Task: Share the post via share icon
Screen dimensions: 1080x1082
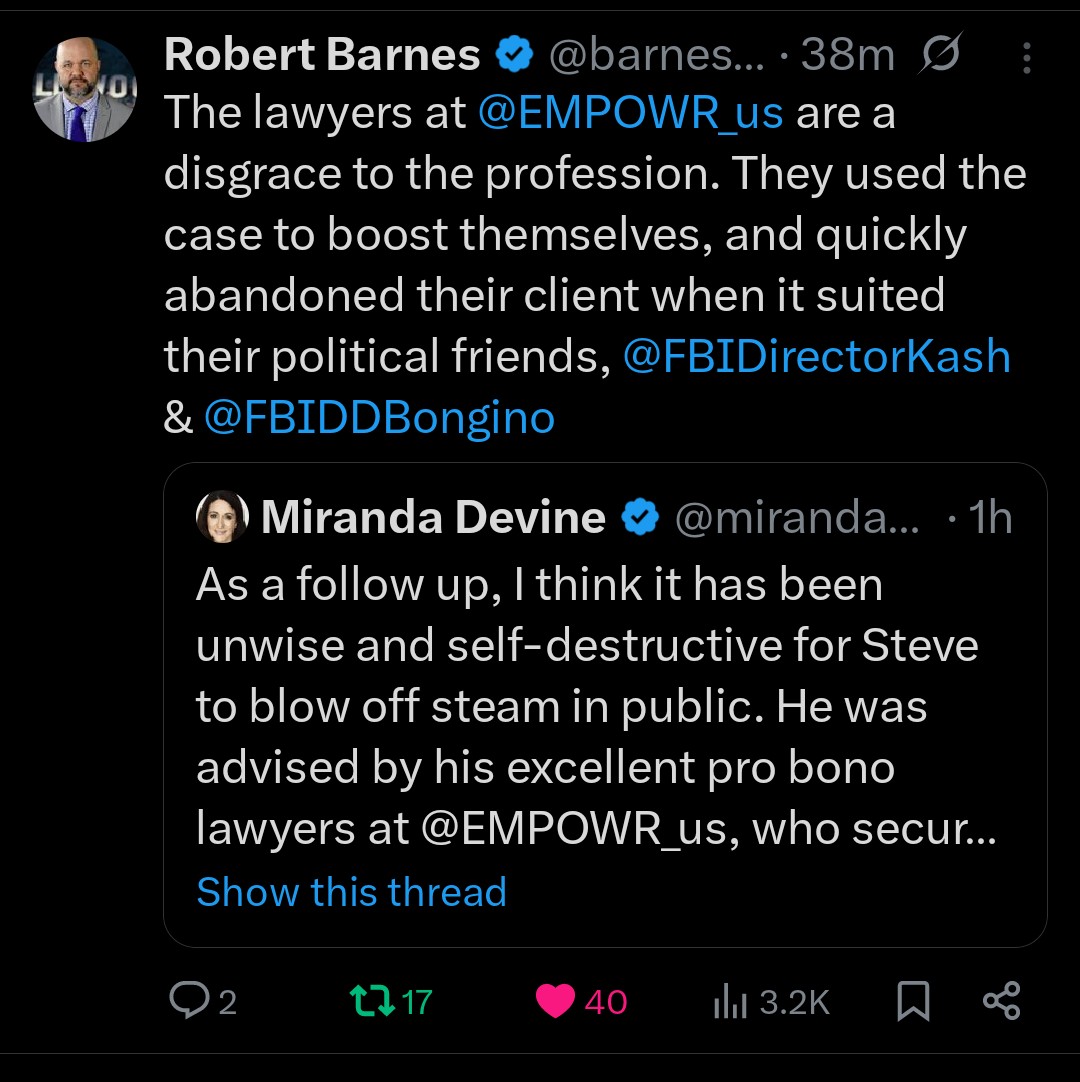Action: 1001,1001
